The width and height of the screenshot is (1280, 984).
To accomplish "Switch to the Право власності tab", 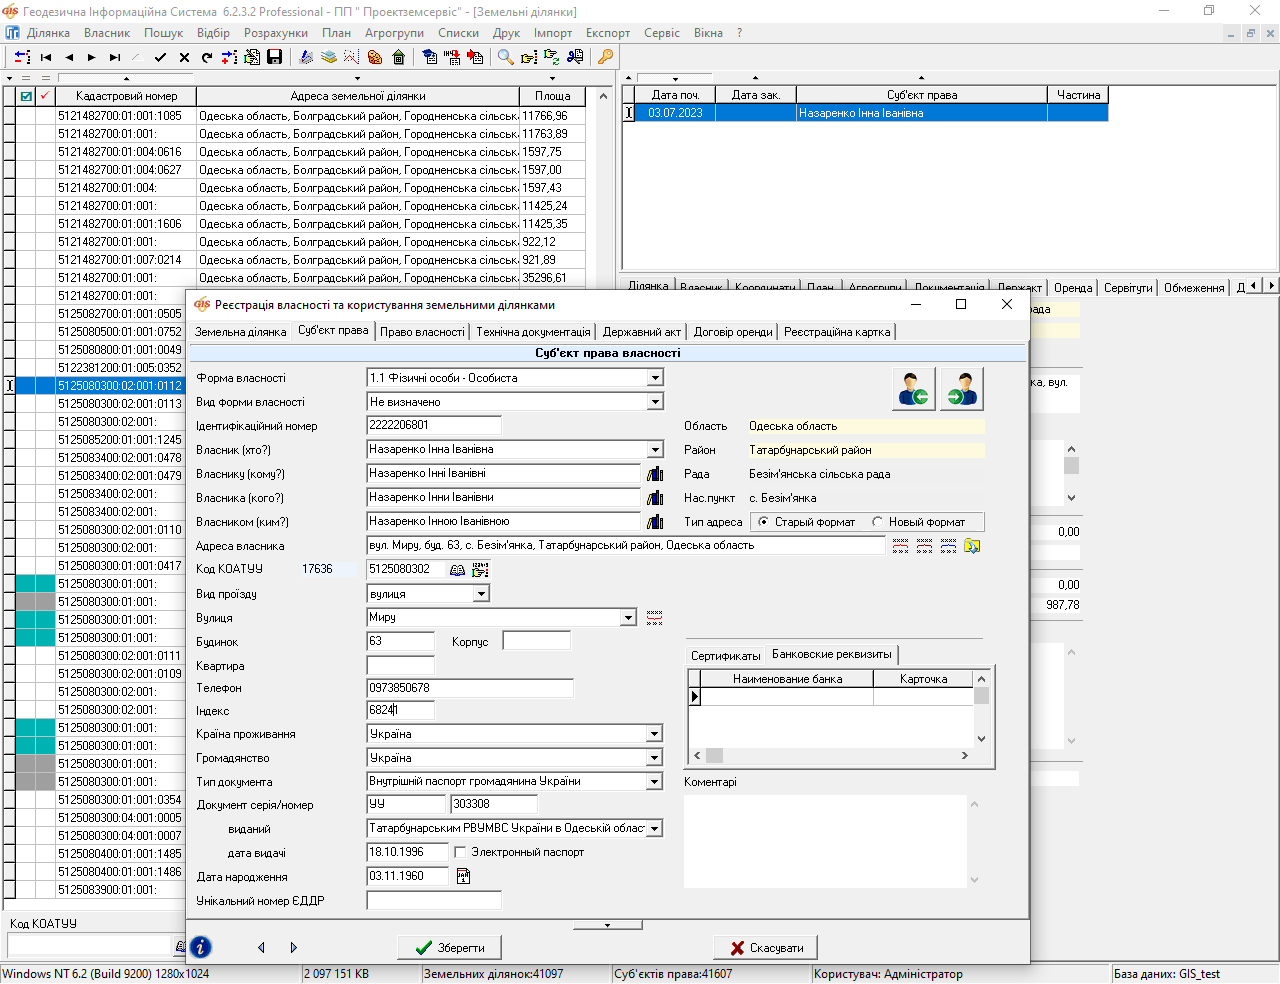I will click(423, 332).
